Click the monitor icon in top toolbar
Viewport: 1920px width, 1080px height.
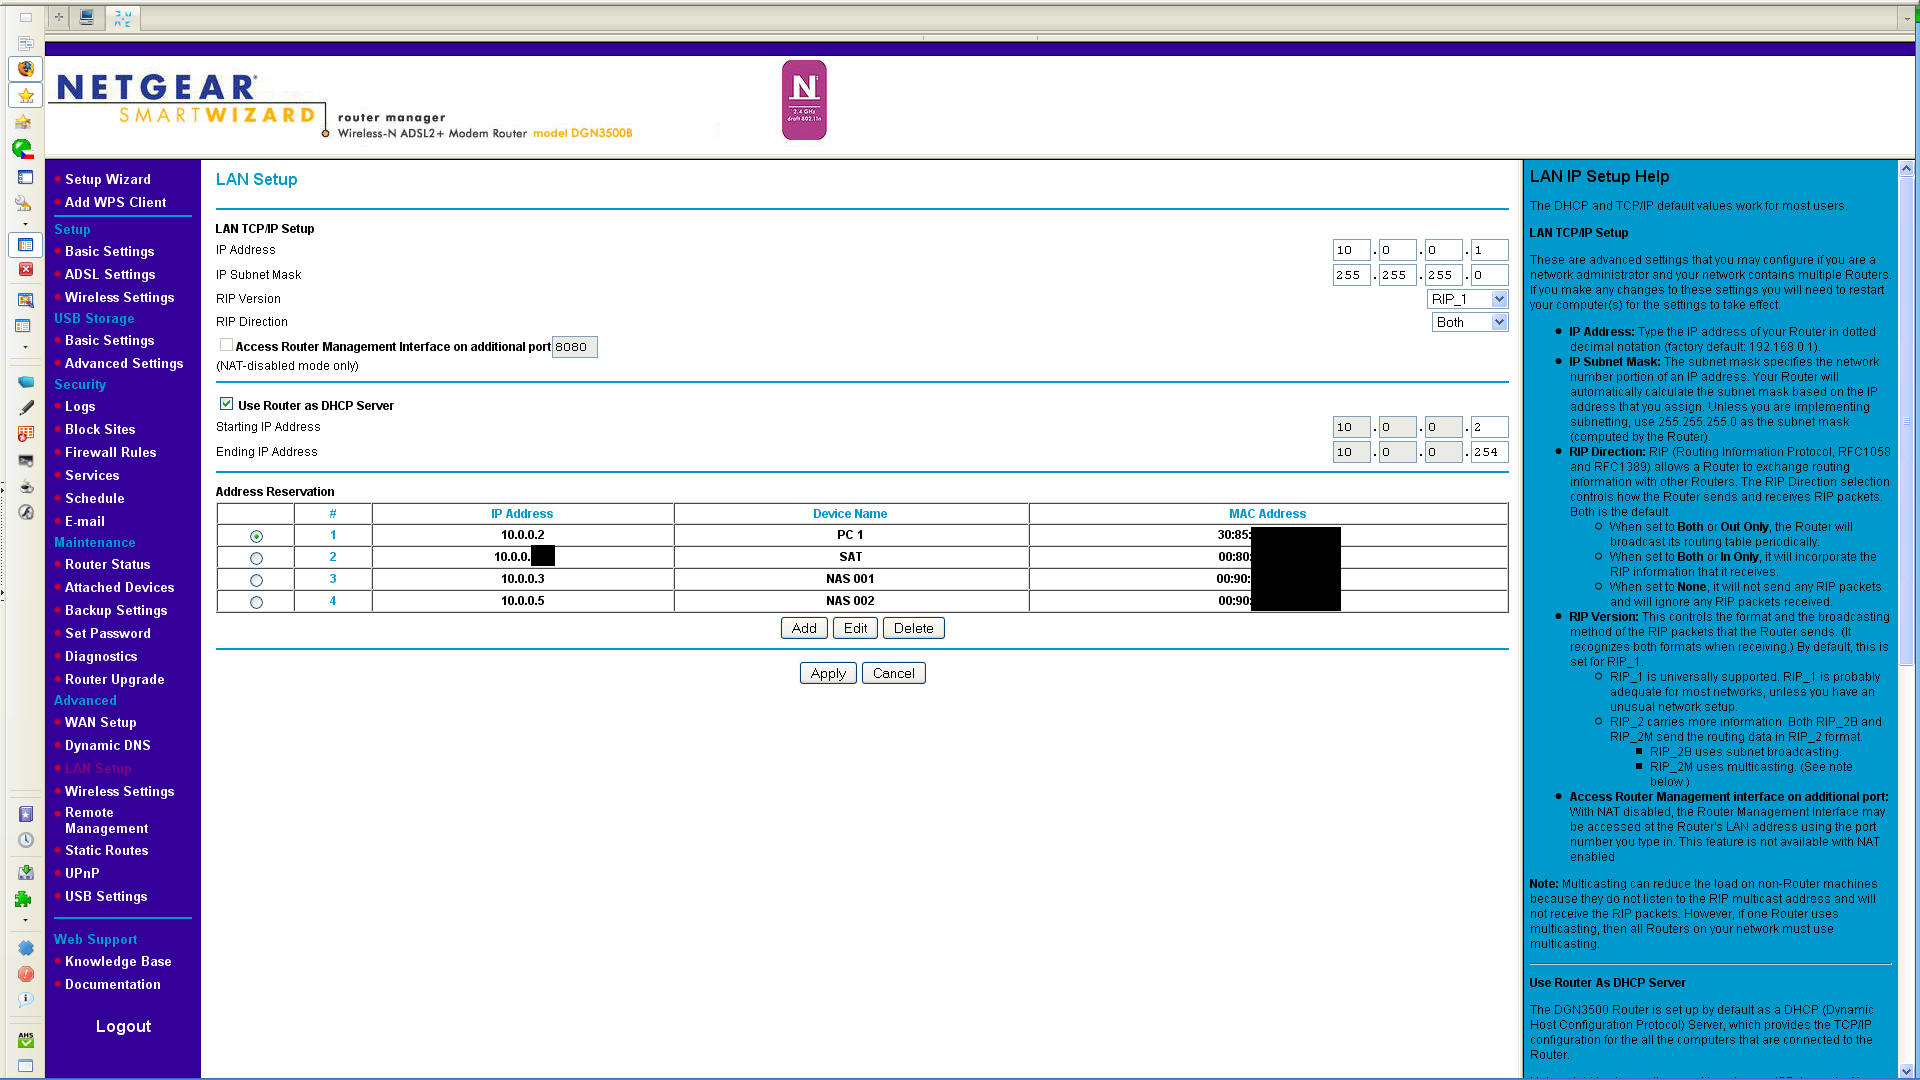pos(87,17)
